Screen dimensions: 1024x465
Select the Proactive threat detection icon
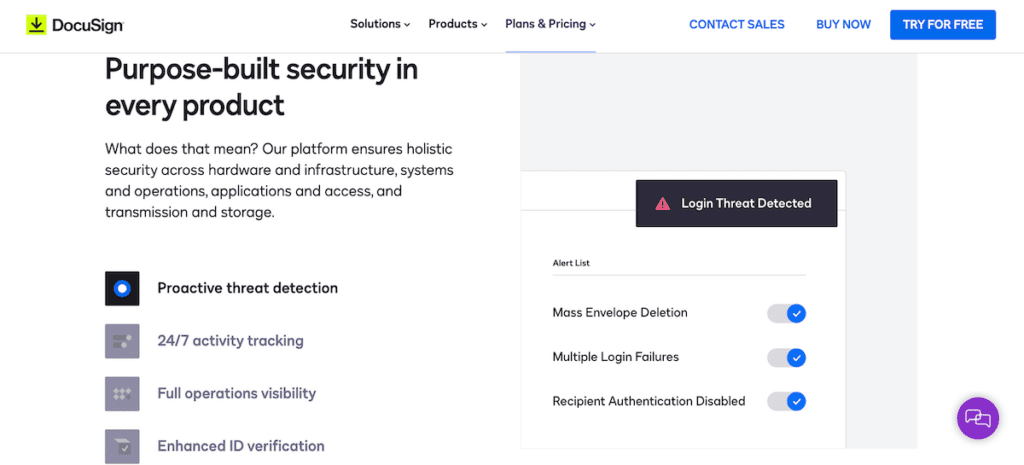(122, 288)
